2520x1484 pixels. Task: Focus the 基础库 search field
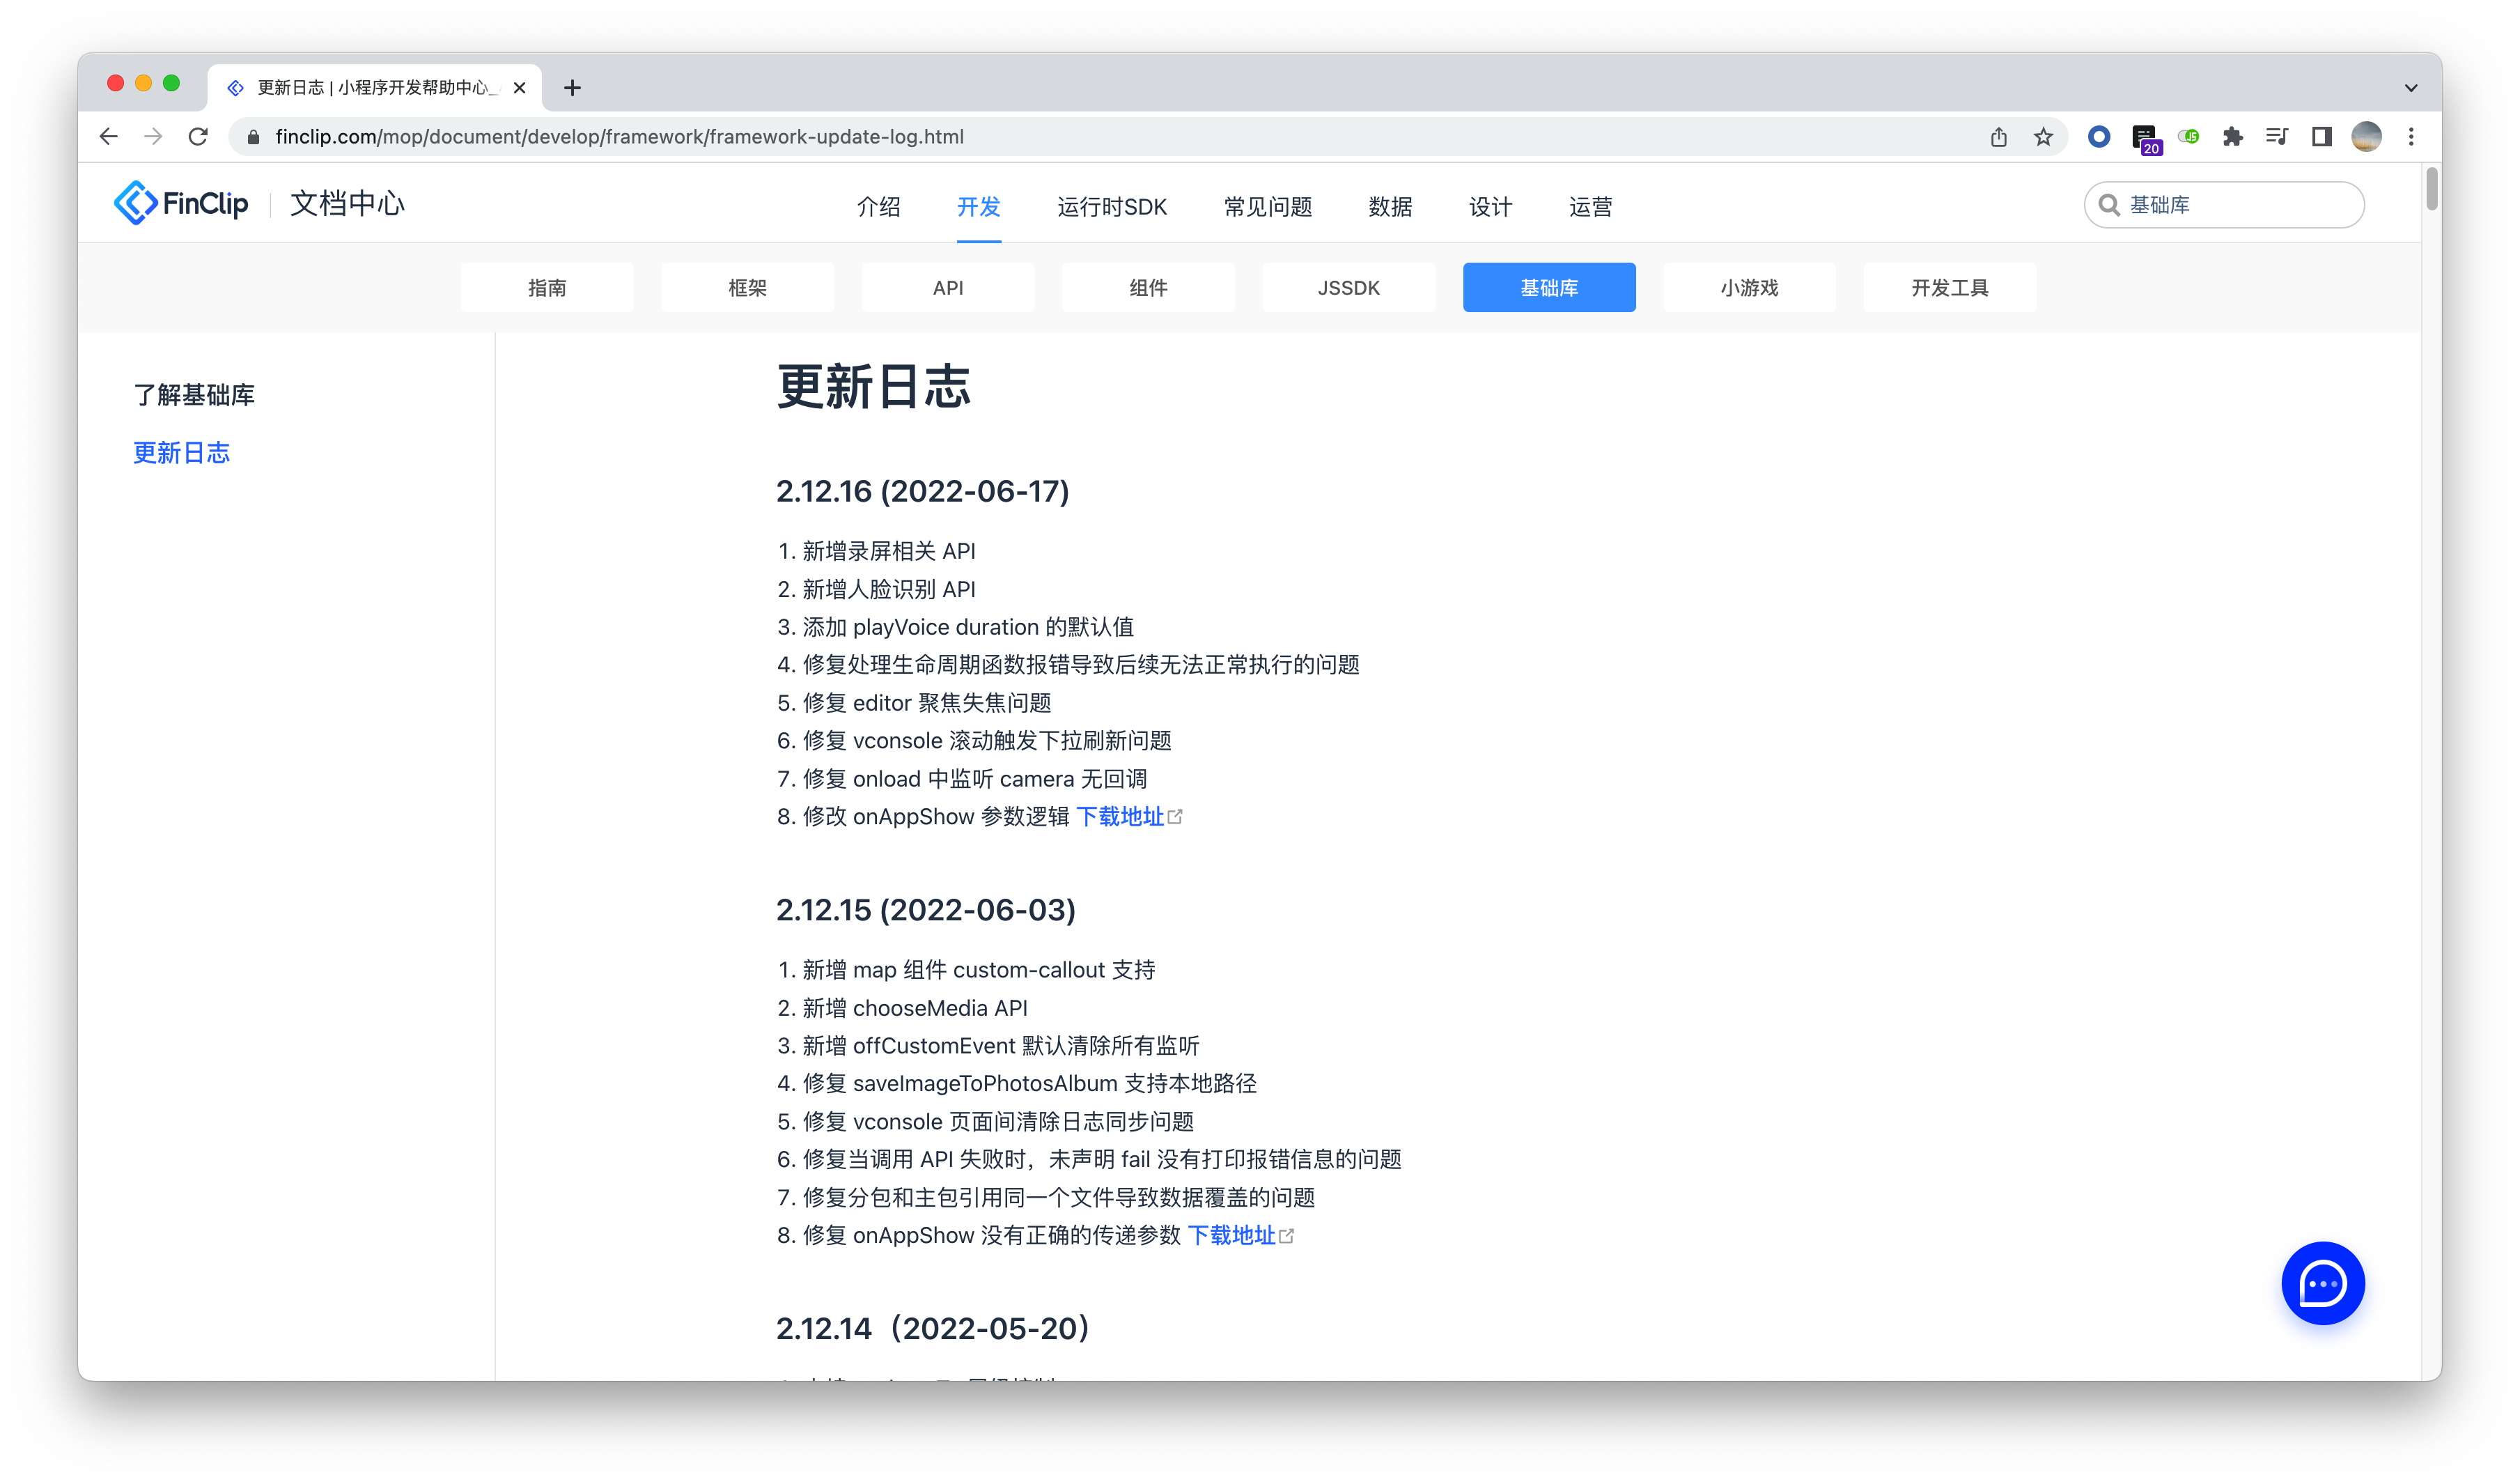2240,205
